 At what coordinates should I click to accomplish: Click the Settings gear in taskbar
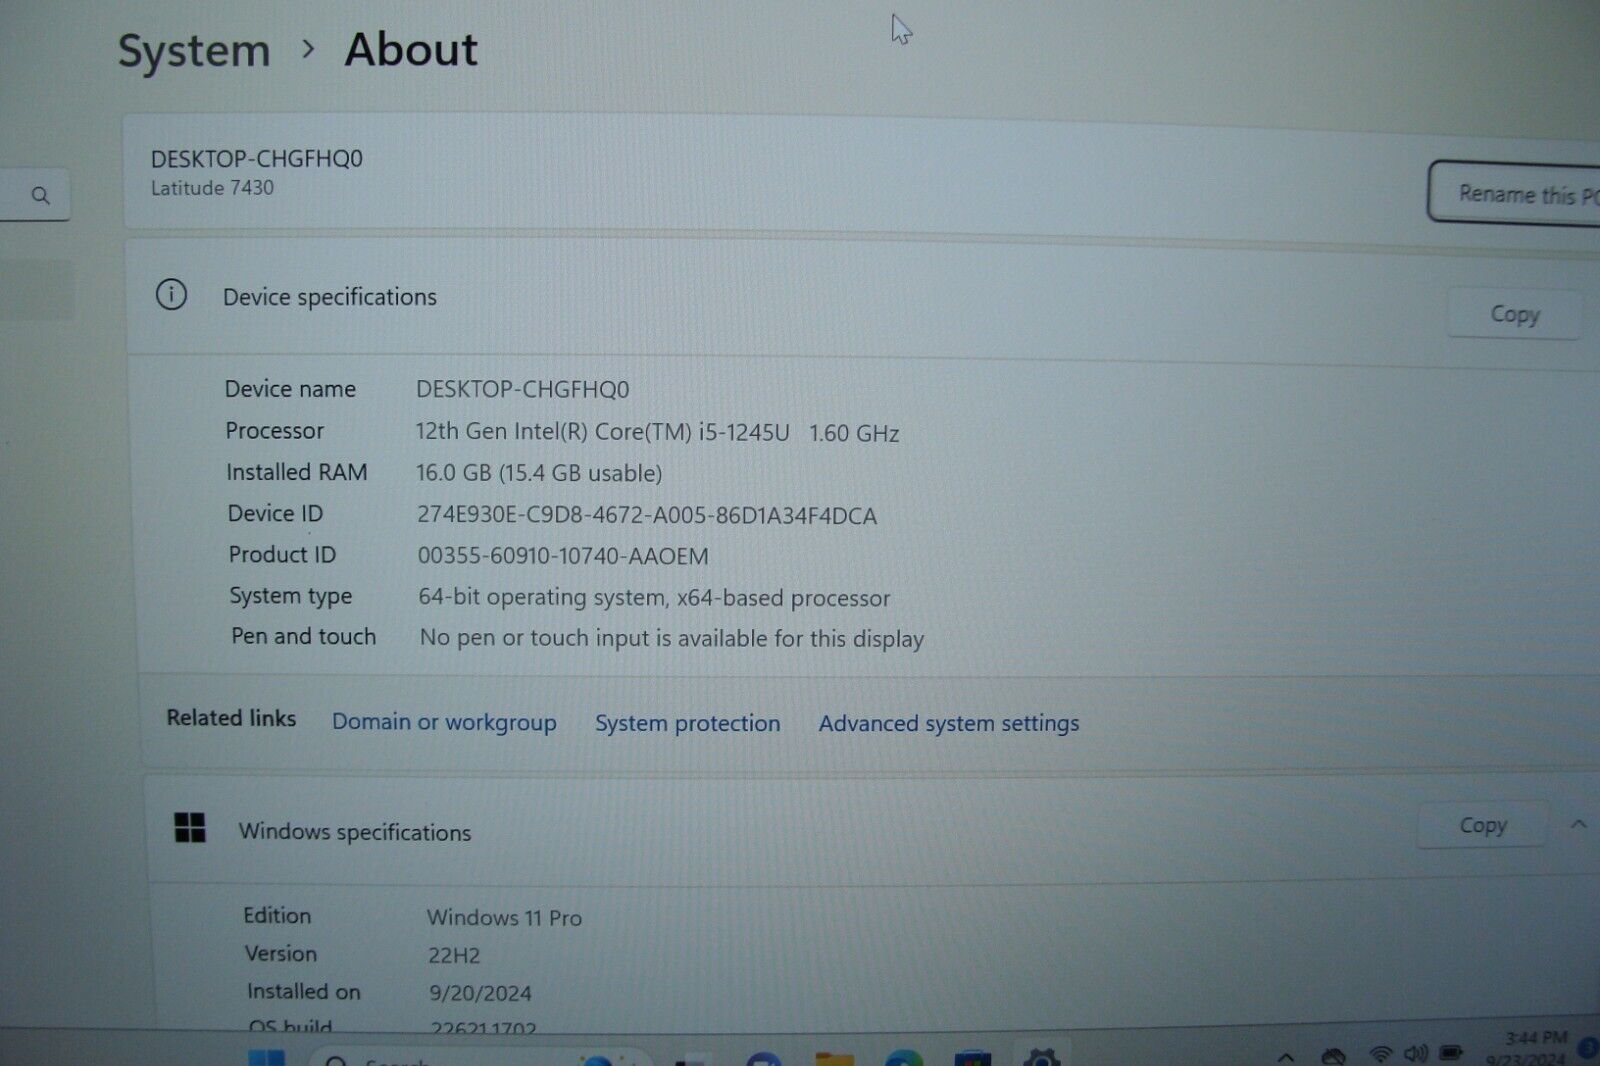1041,1058
